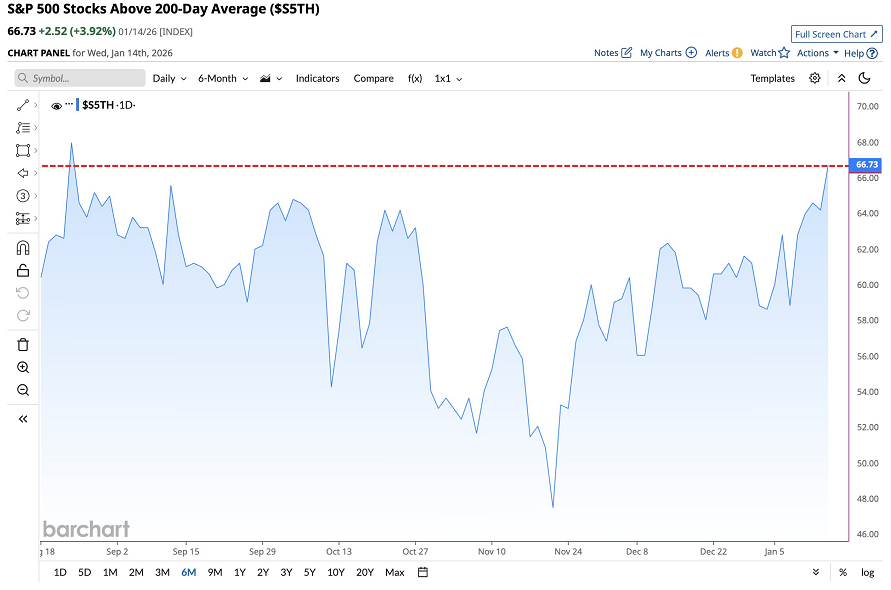Select the 6M time range

(x=189, y=572)
